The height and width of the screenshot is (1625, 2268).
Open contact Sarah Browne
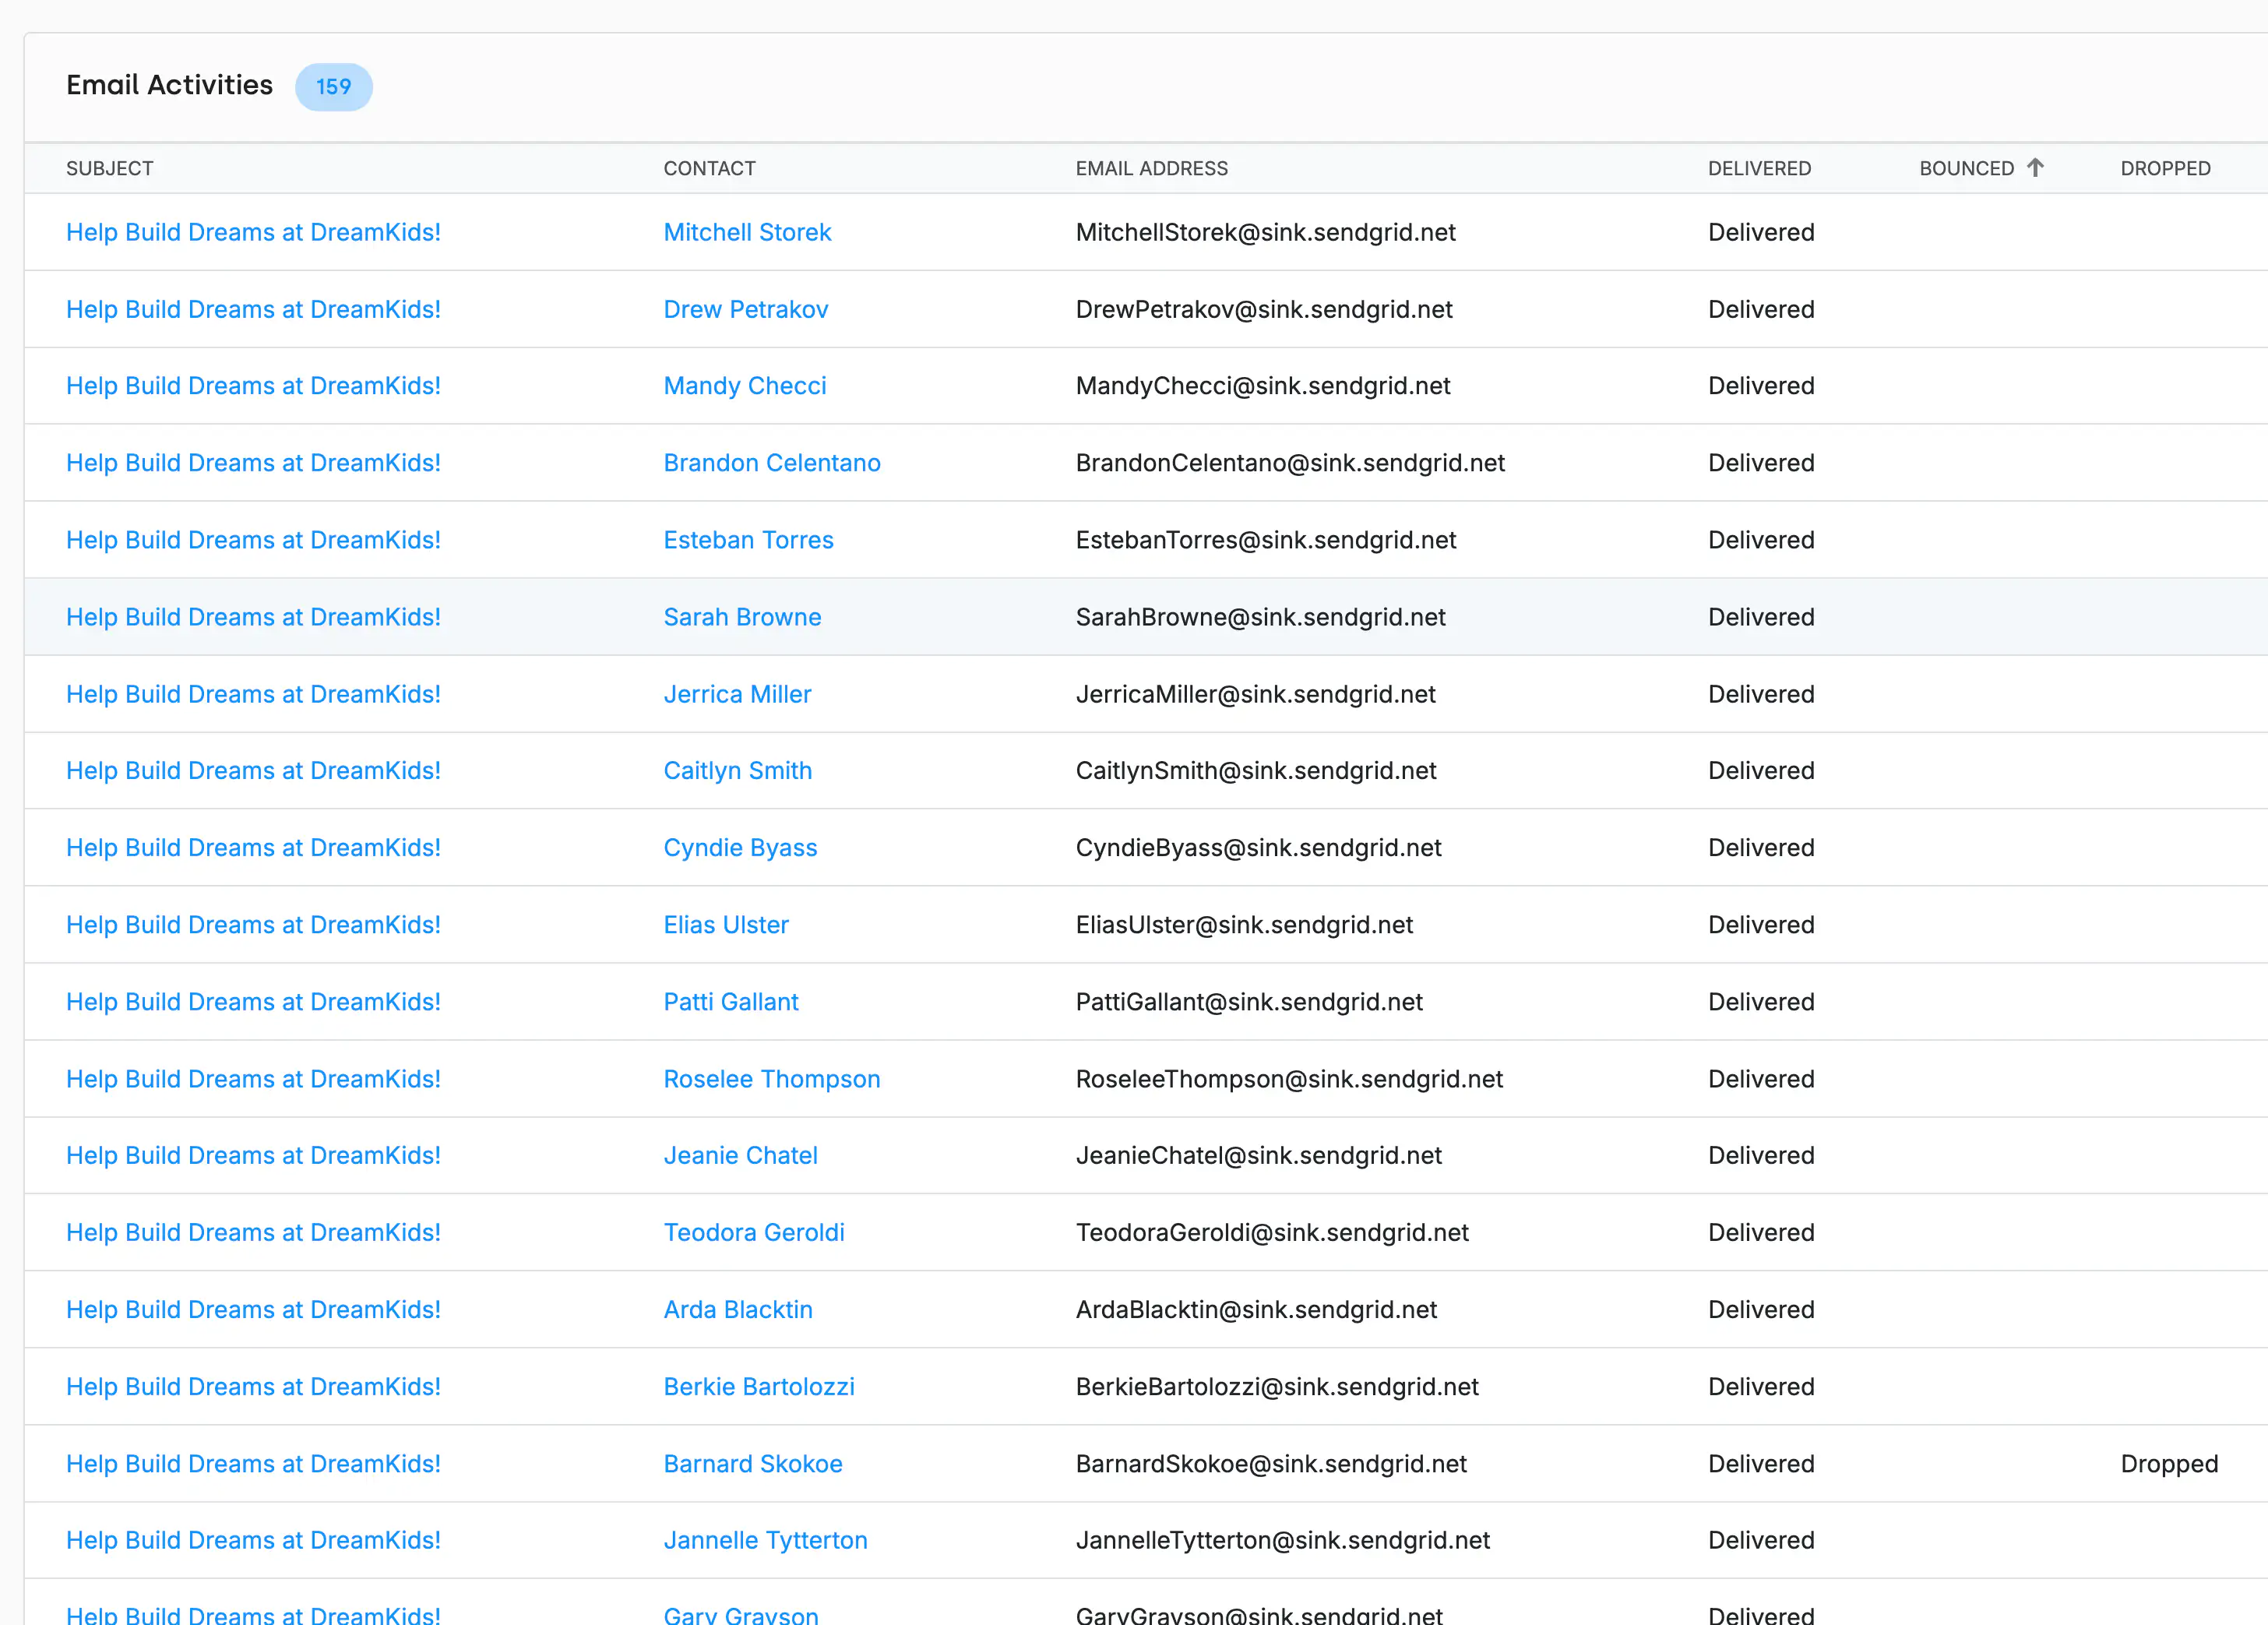pos(742,617)
